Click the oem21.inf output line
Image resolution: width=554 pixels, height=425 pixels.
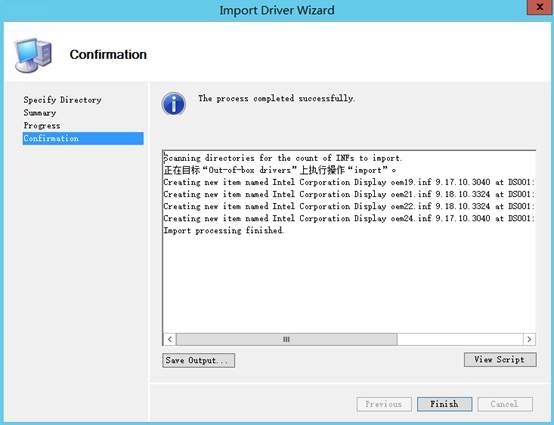click(349, 194)
